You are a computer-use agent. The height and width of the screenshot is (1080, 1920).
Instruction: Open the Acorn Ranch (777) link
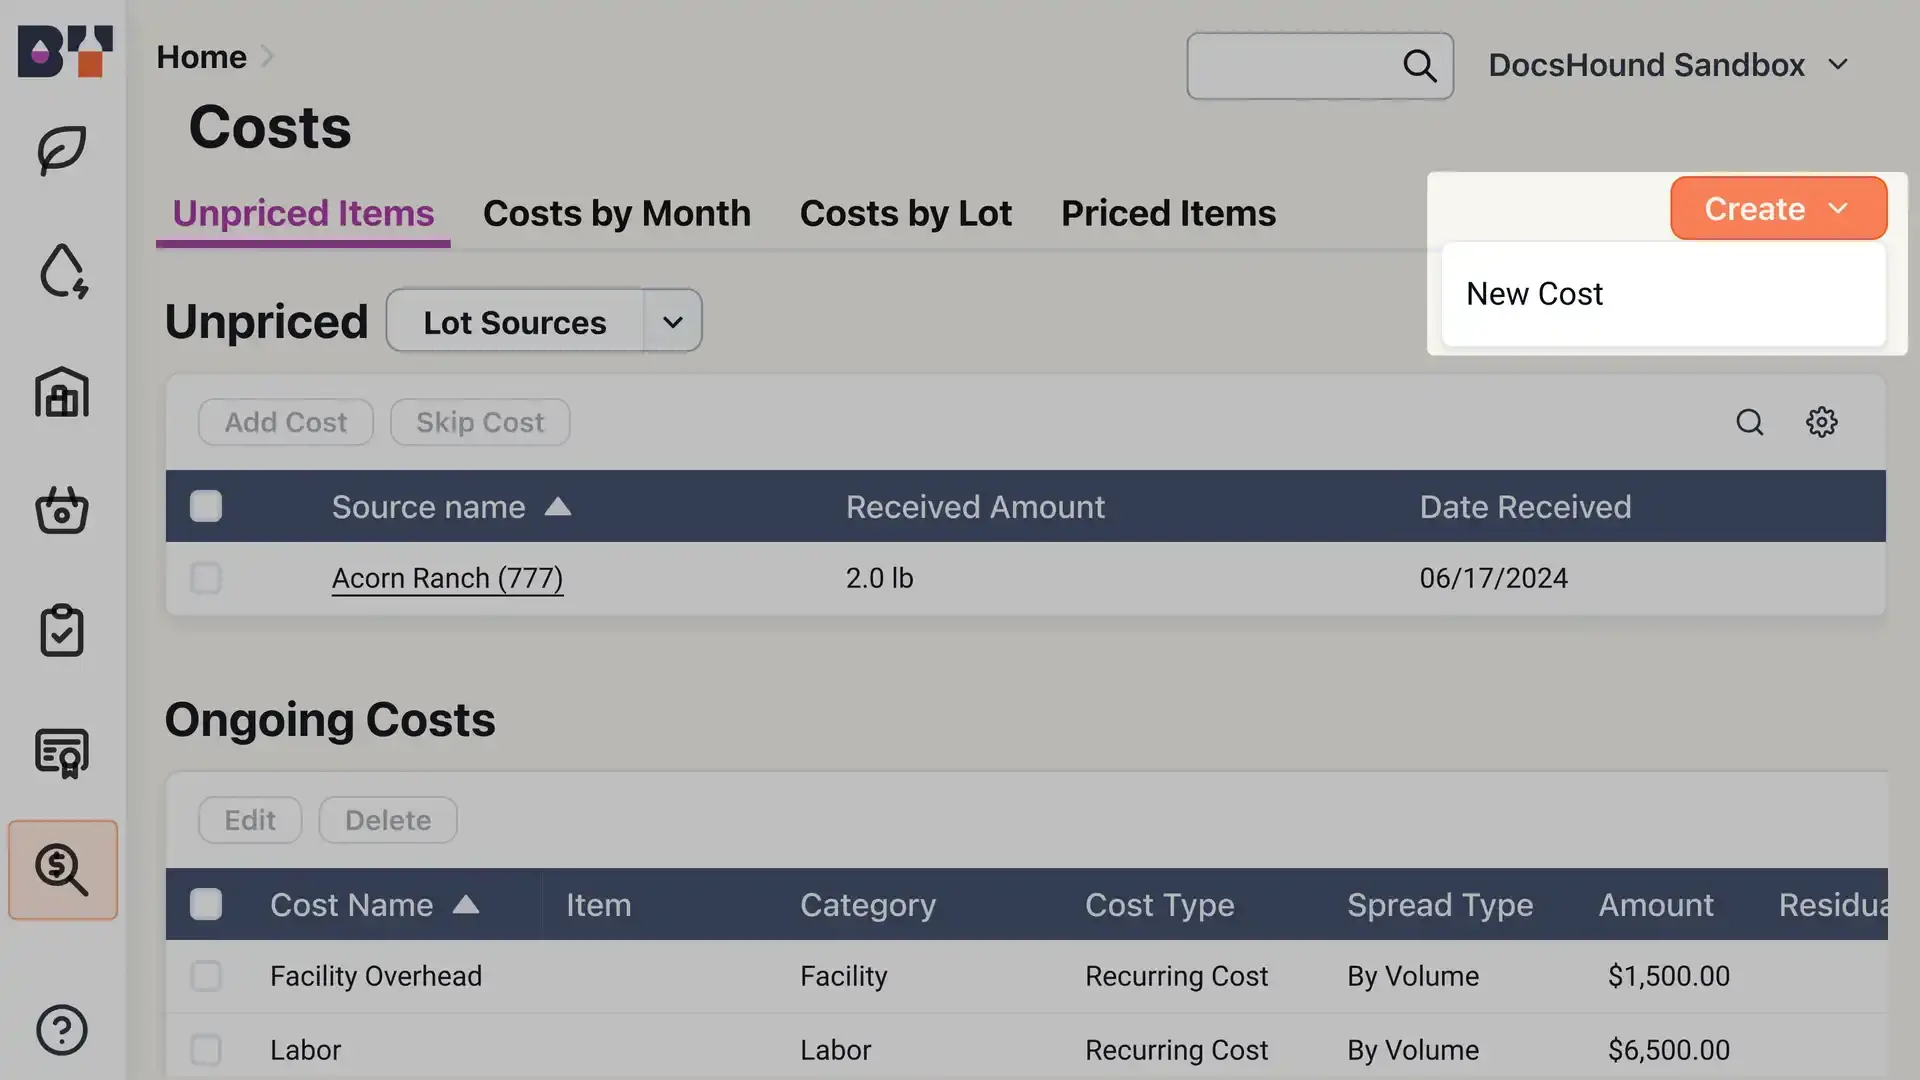tap(446, 578)
